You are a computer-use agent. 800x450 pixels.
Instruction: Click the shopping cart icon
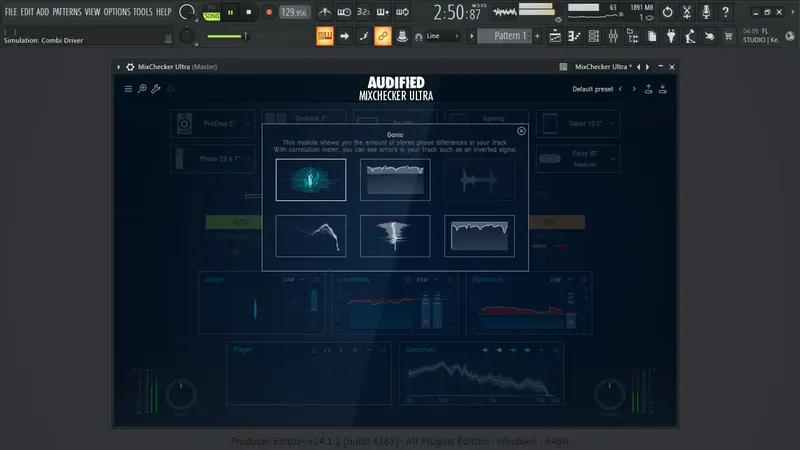(x=729, y=36)
